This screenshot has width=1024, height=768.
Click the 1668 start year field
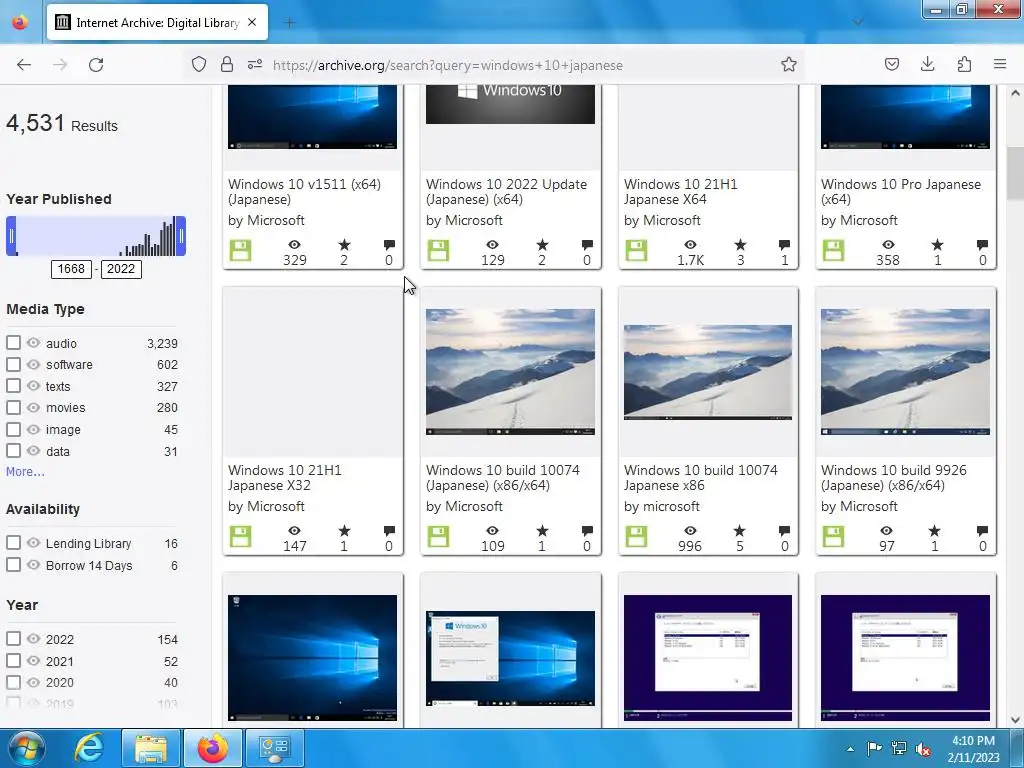point(71,269)
